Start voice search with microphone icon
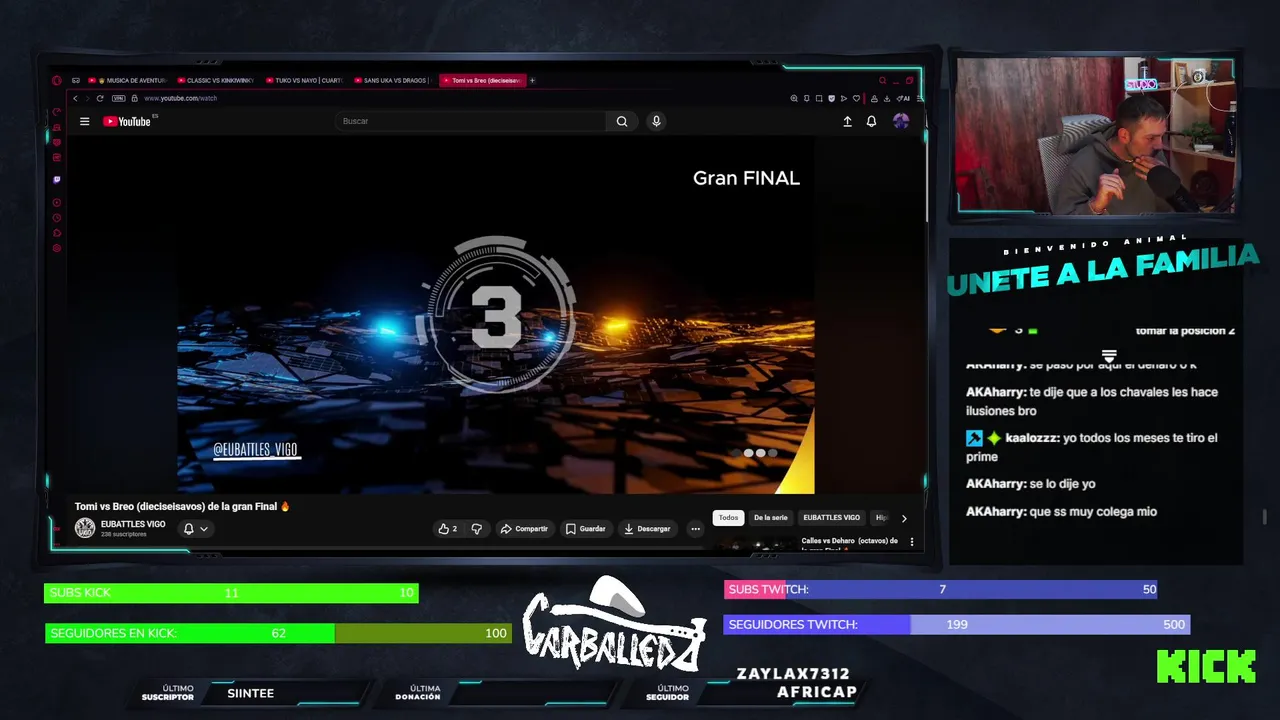 (x=656, y=121)
